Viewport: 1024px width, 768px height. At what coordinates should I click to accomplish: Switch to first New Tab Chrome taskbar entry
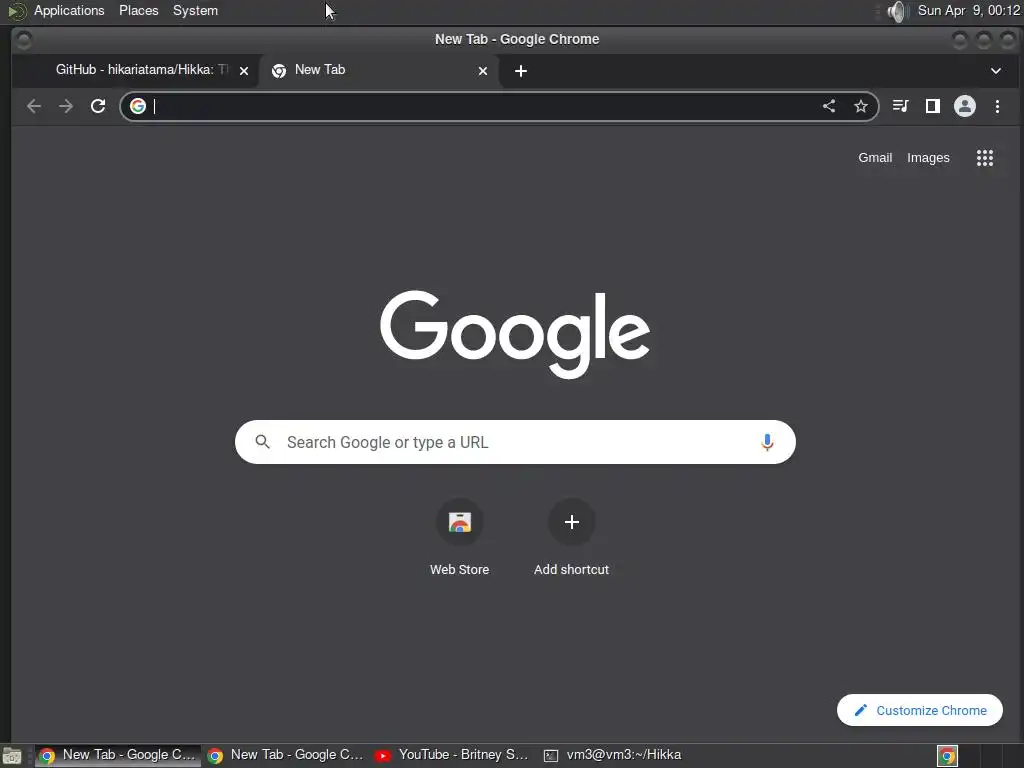118,755
